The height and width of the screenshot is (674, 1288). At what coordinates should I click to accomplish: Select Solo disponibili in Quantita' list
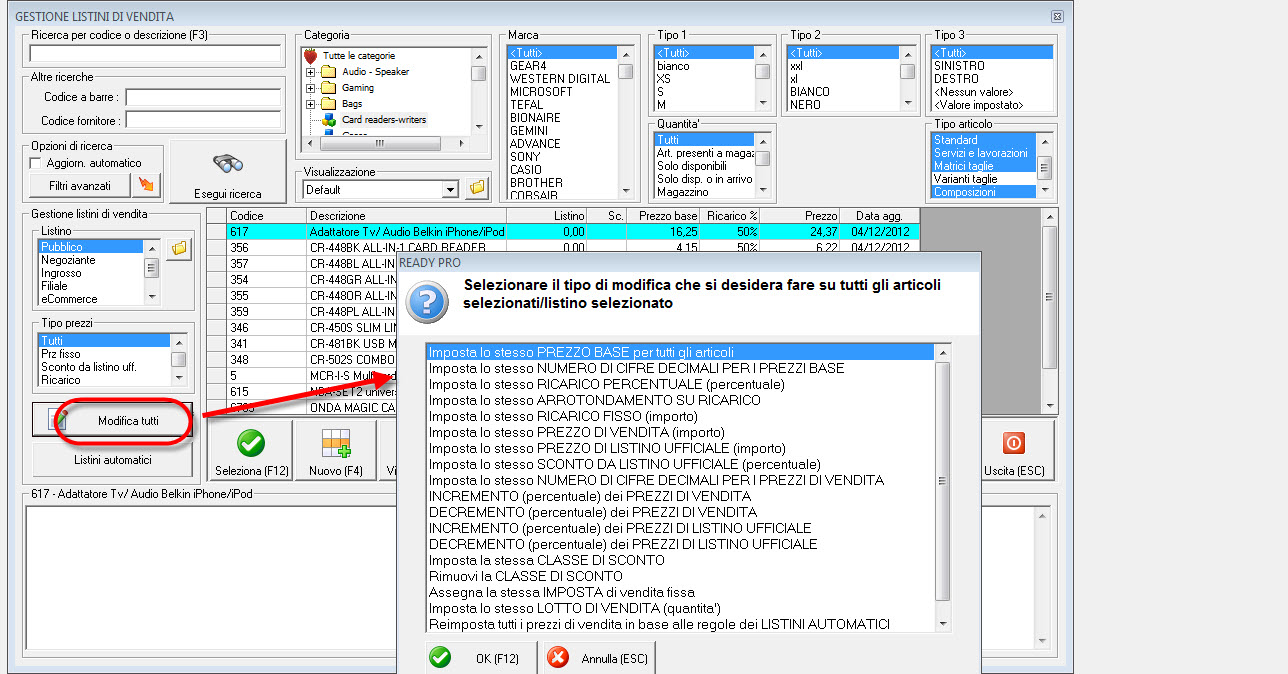coord(704,165)
